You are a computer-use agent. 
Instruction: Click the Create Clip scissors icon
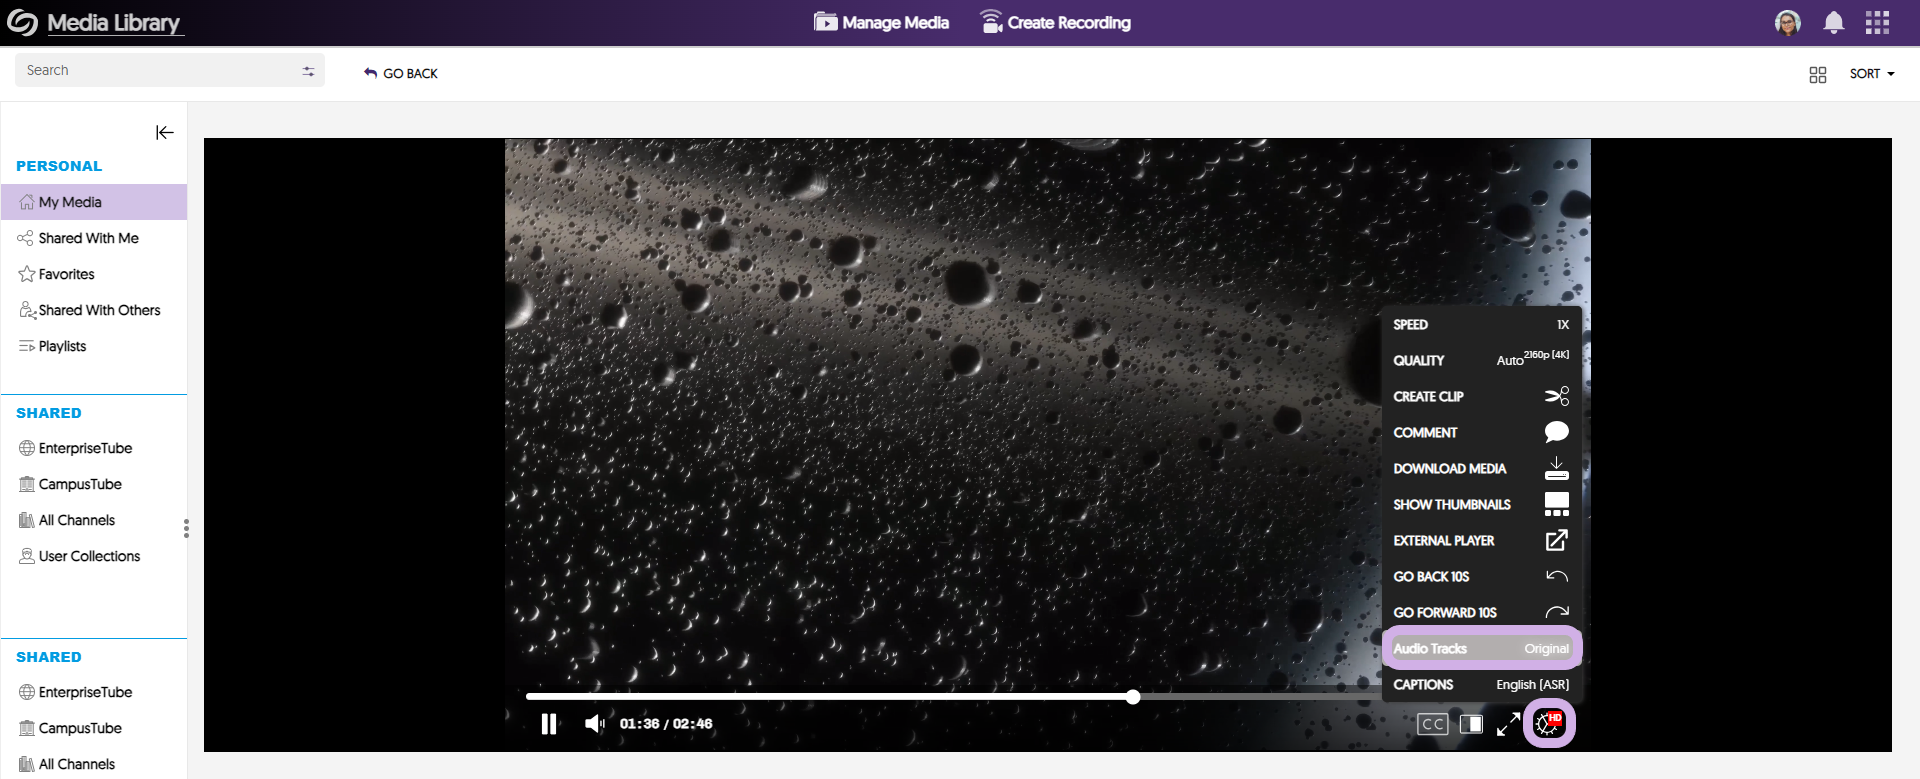(x=1556, y=396)
